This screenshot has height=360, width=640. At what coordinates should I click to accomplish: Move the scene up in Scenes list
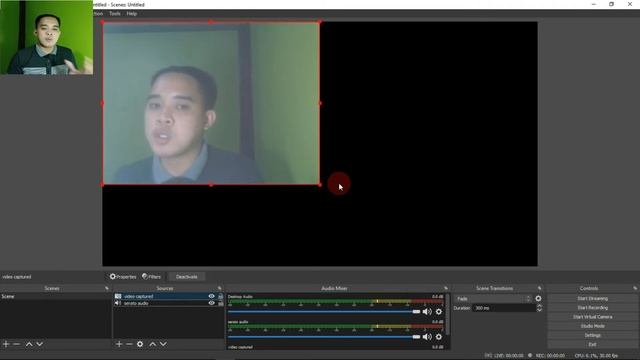(29, 344)
